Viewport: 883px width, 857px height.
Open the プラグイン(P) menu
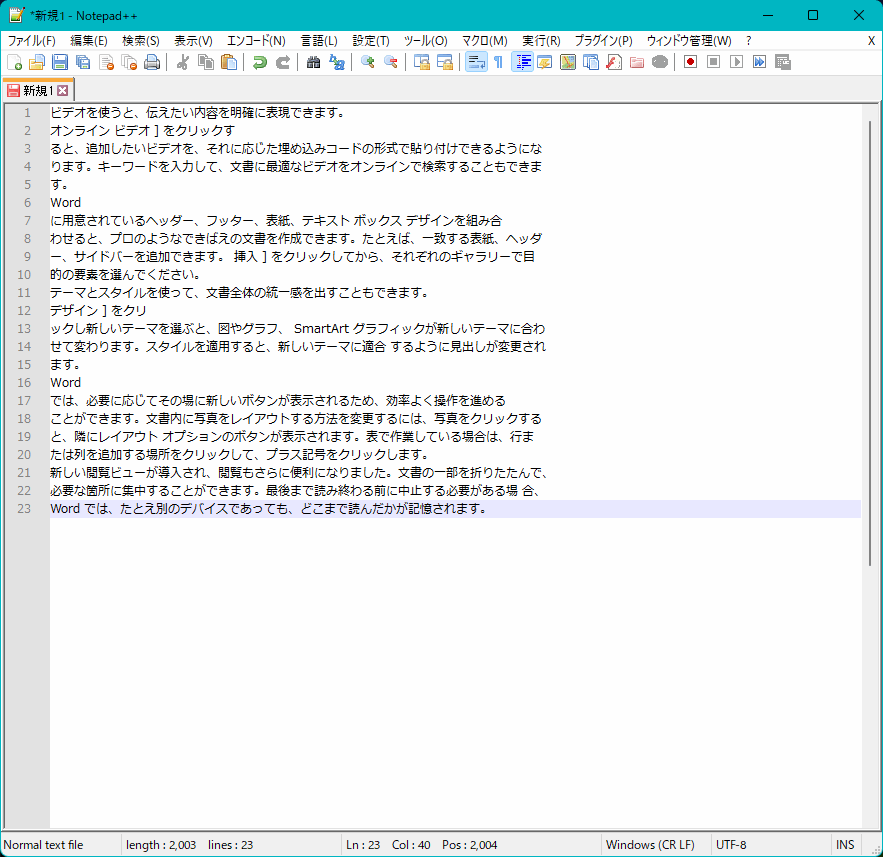coord(604,41)
